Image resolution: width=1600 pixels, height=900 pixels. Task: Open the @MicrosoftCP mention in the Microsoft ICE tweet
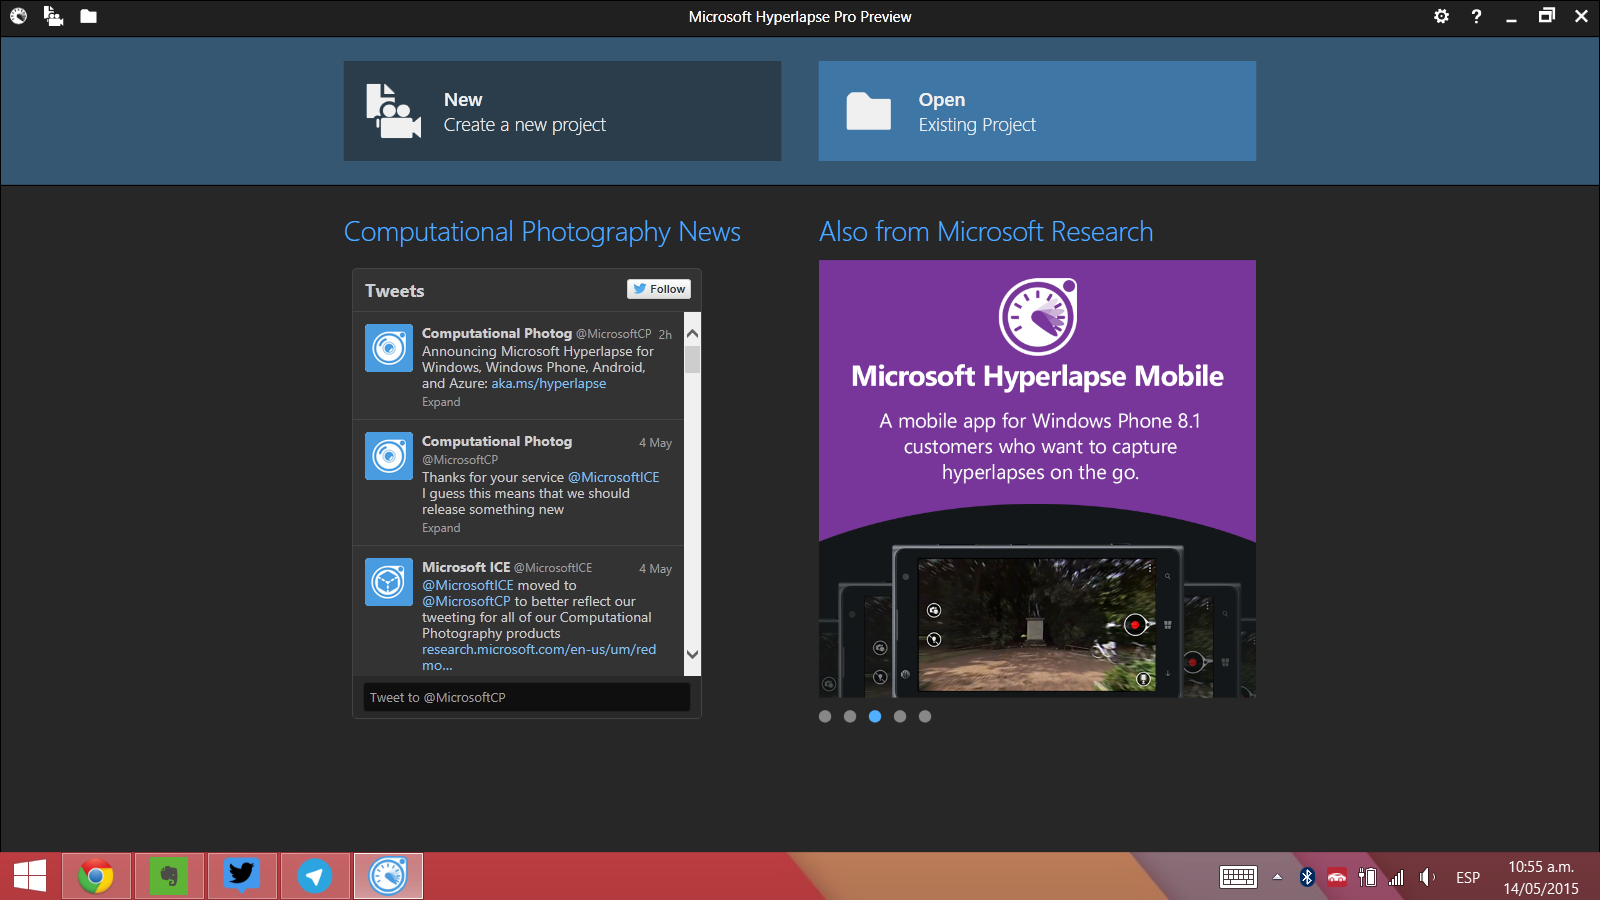pos(466,602)
